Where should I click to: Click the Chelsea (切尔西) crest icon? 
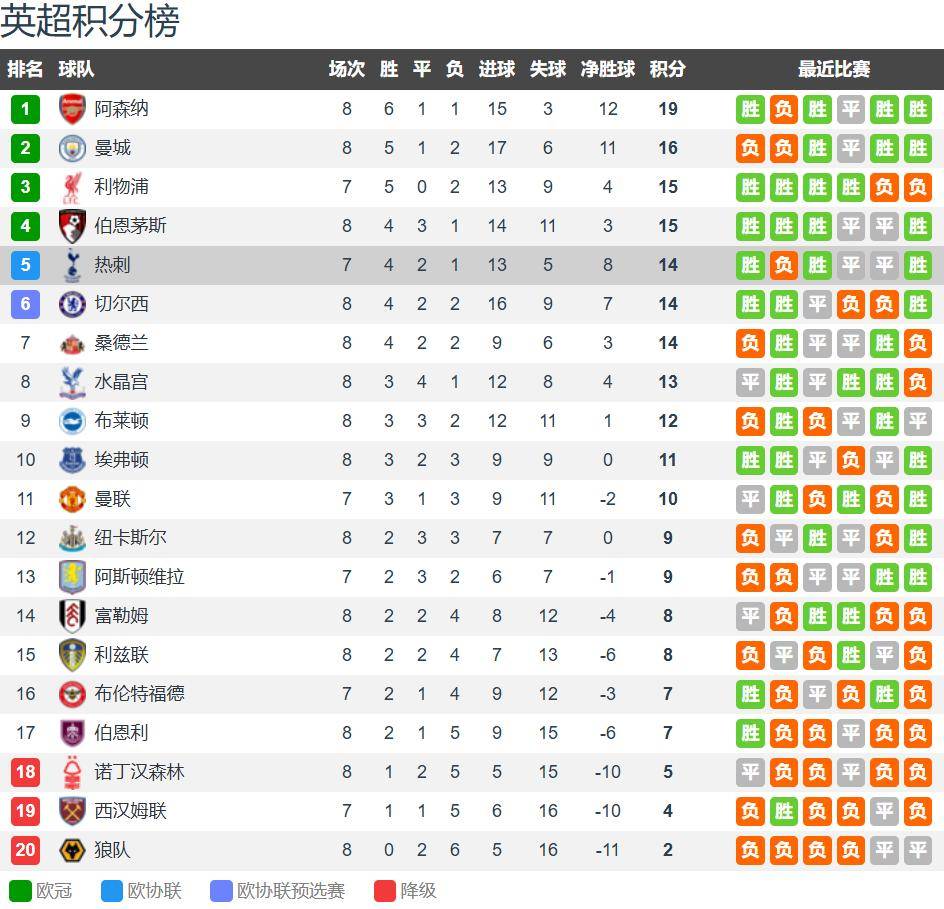point(72,304)
